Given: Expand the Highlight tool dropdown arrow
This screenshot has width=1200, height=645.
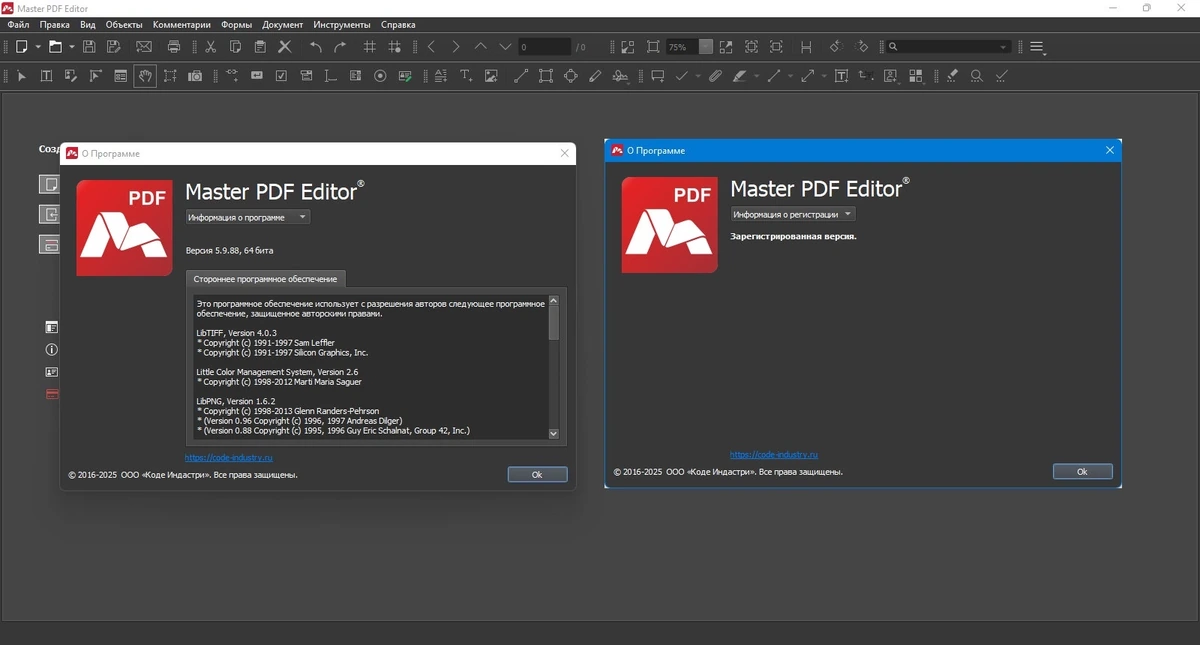Looking at the screenshot, I should 756,76.
